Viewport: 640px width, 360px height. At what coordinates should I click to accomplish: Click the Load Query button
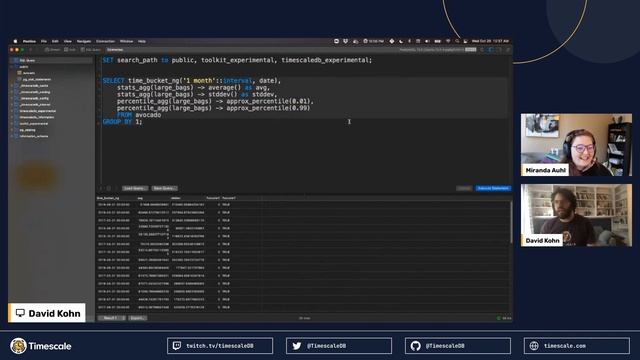135,189
